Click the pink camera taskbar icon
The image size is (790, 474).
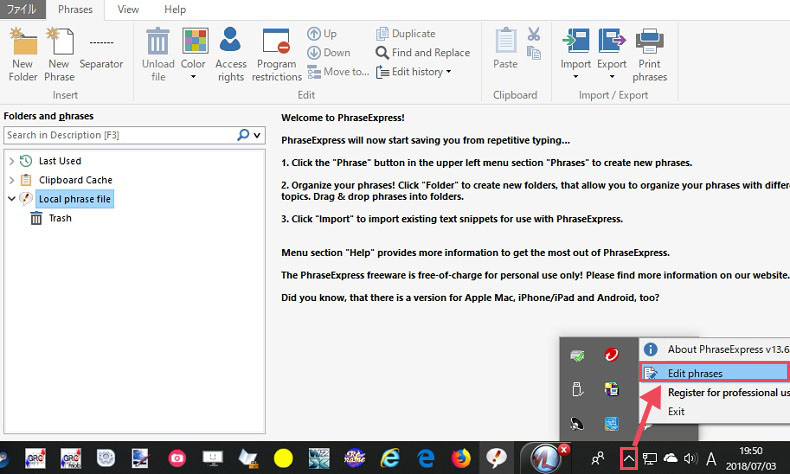point(177,458)
